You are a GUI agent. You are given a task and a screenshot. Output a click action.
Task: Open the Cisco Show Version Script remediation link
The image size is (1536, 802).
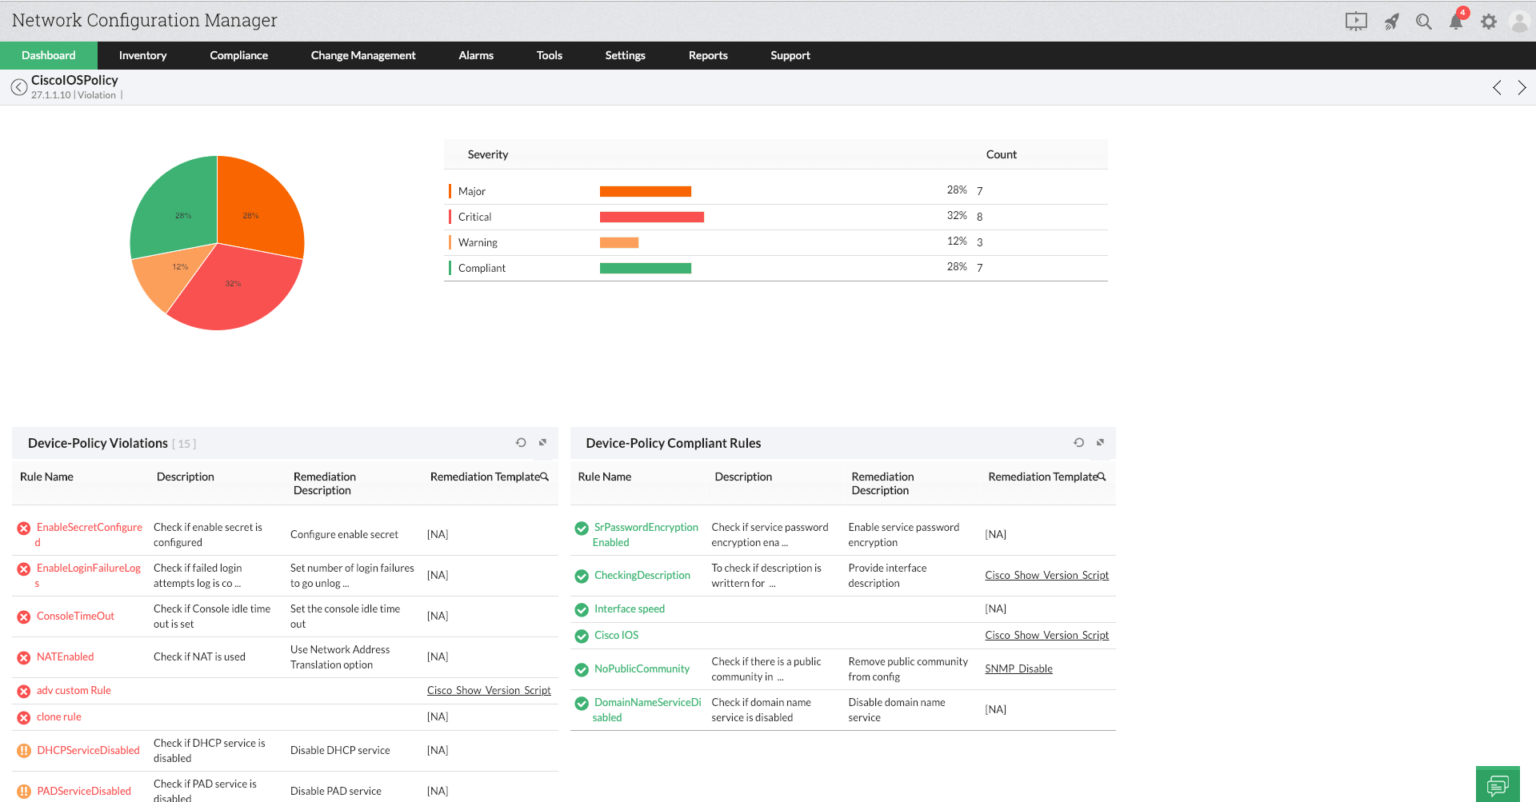(x=489, y=690)
